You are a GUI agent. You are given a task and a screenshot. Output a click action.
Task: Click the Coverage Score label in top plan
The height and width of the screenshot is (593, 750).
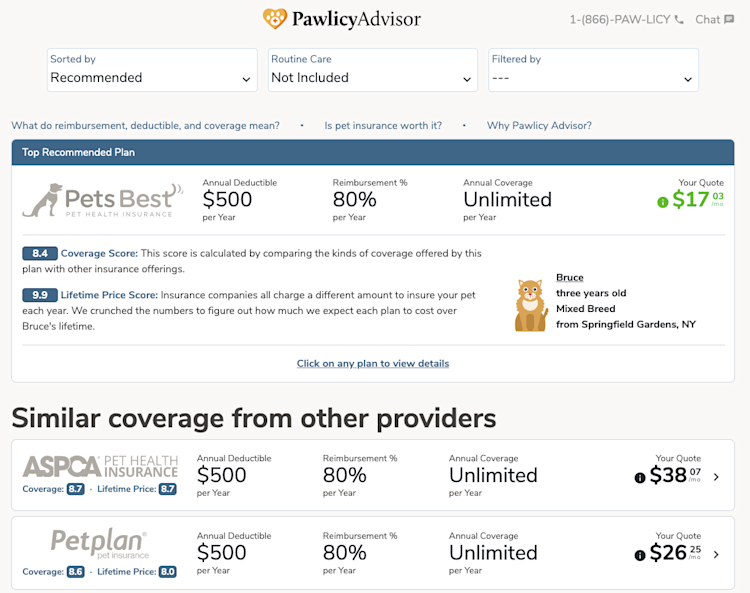[99, 253]
